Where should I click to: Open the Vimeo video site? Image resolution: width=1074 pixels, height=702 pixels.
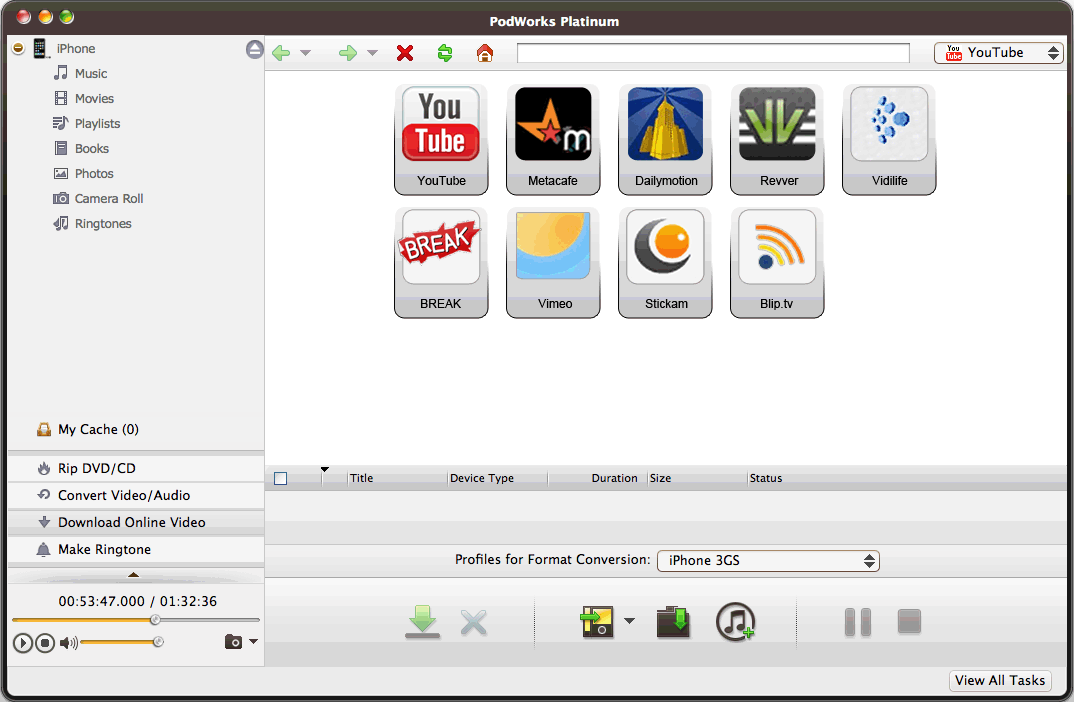(553, 261)
